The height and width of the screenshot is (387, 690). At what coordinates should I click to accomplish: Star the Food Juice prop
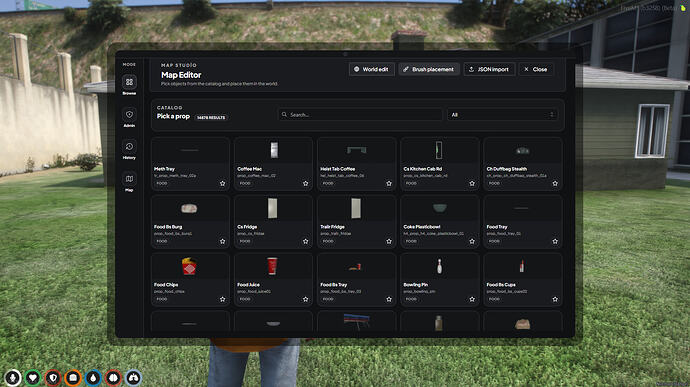coord(305,299)
